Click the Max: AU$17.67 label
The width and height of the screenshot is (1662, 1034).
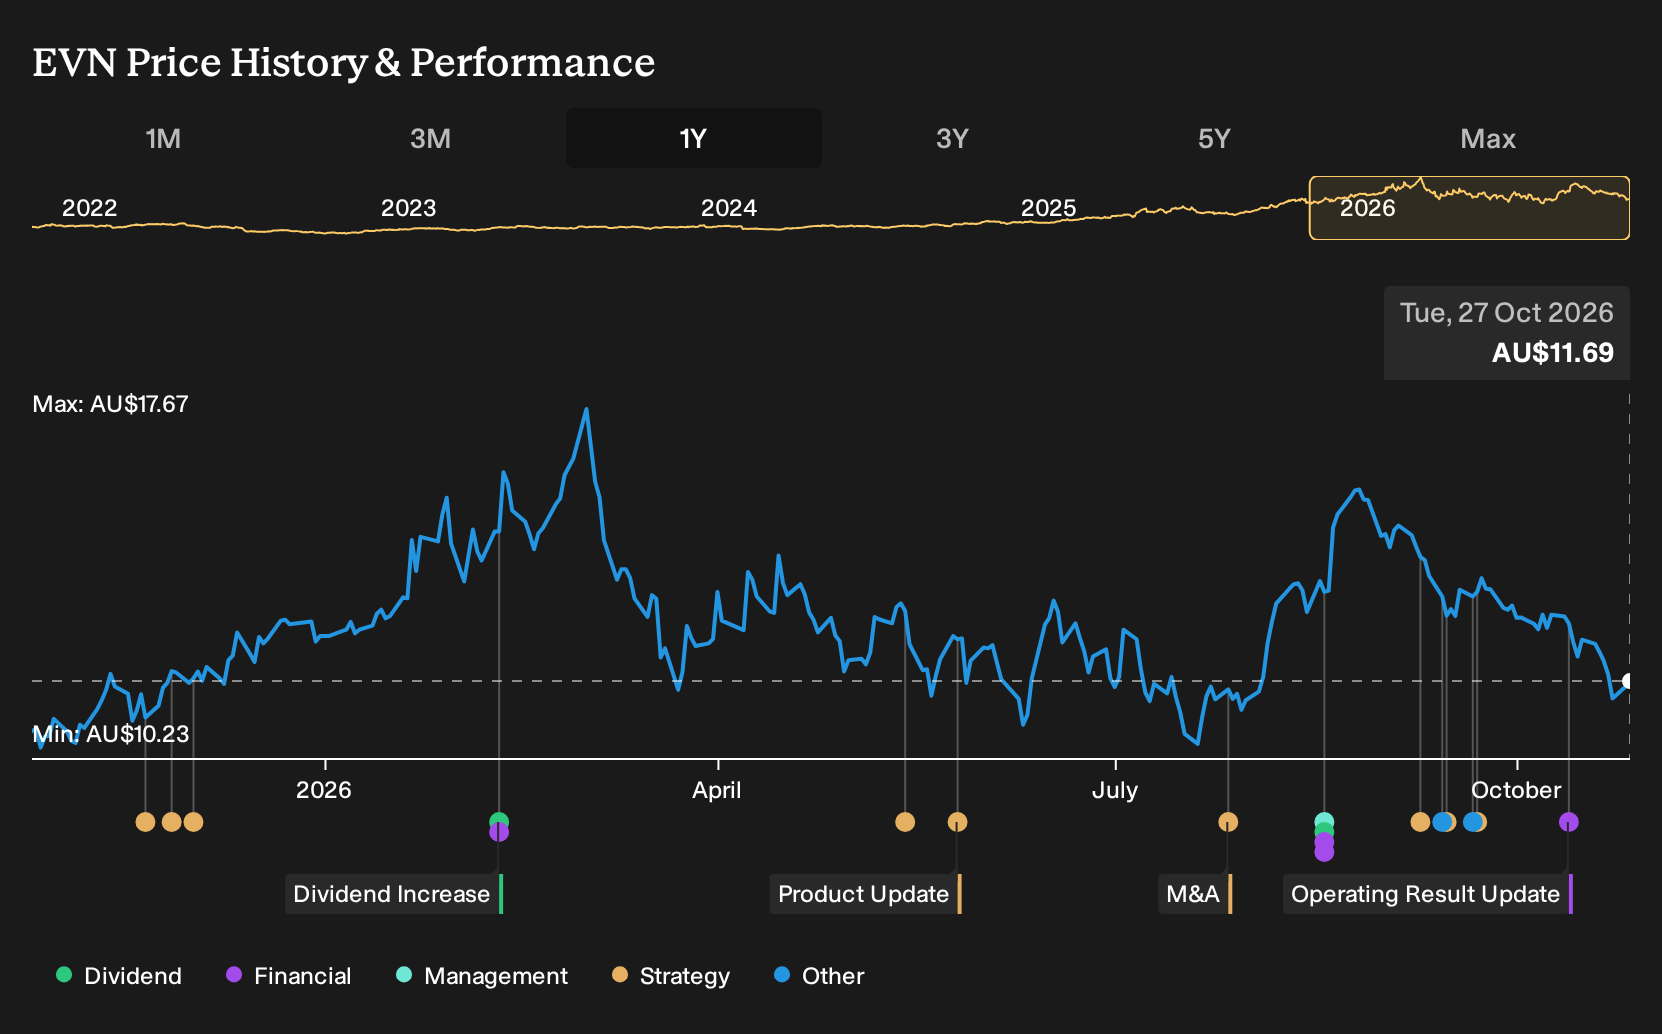pyautogui.click(x=110, y=404)
